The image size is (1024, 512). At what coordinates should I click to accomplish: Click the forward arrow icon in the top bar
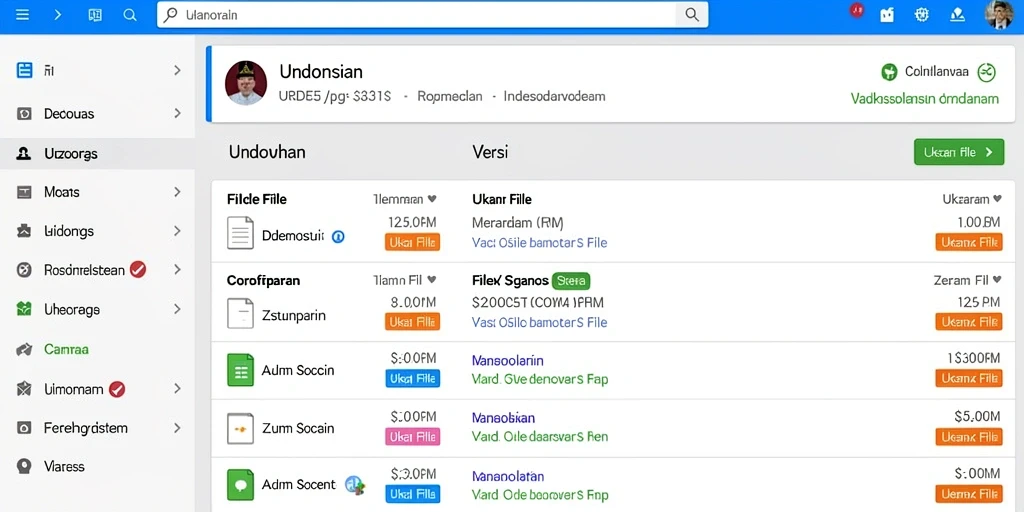[x=58, y=15]
